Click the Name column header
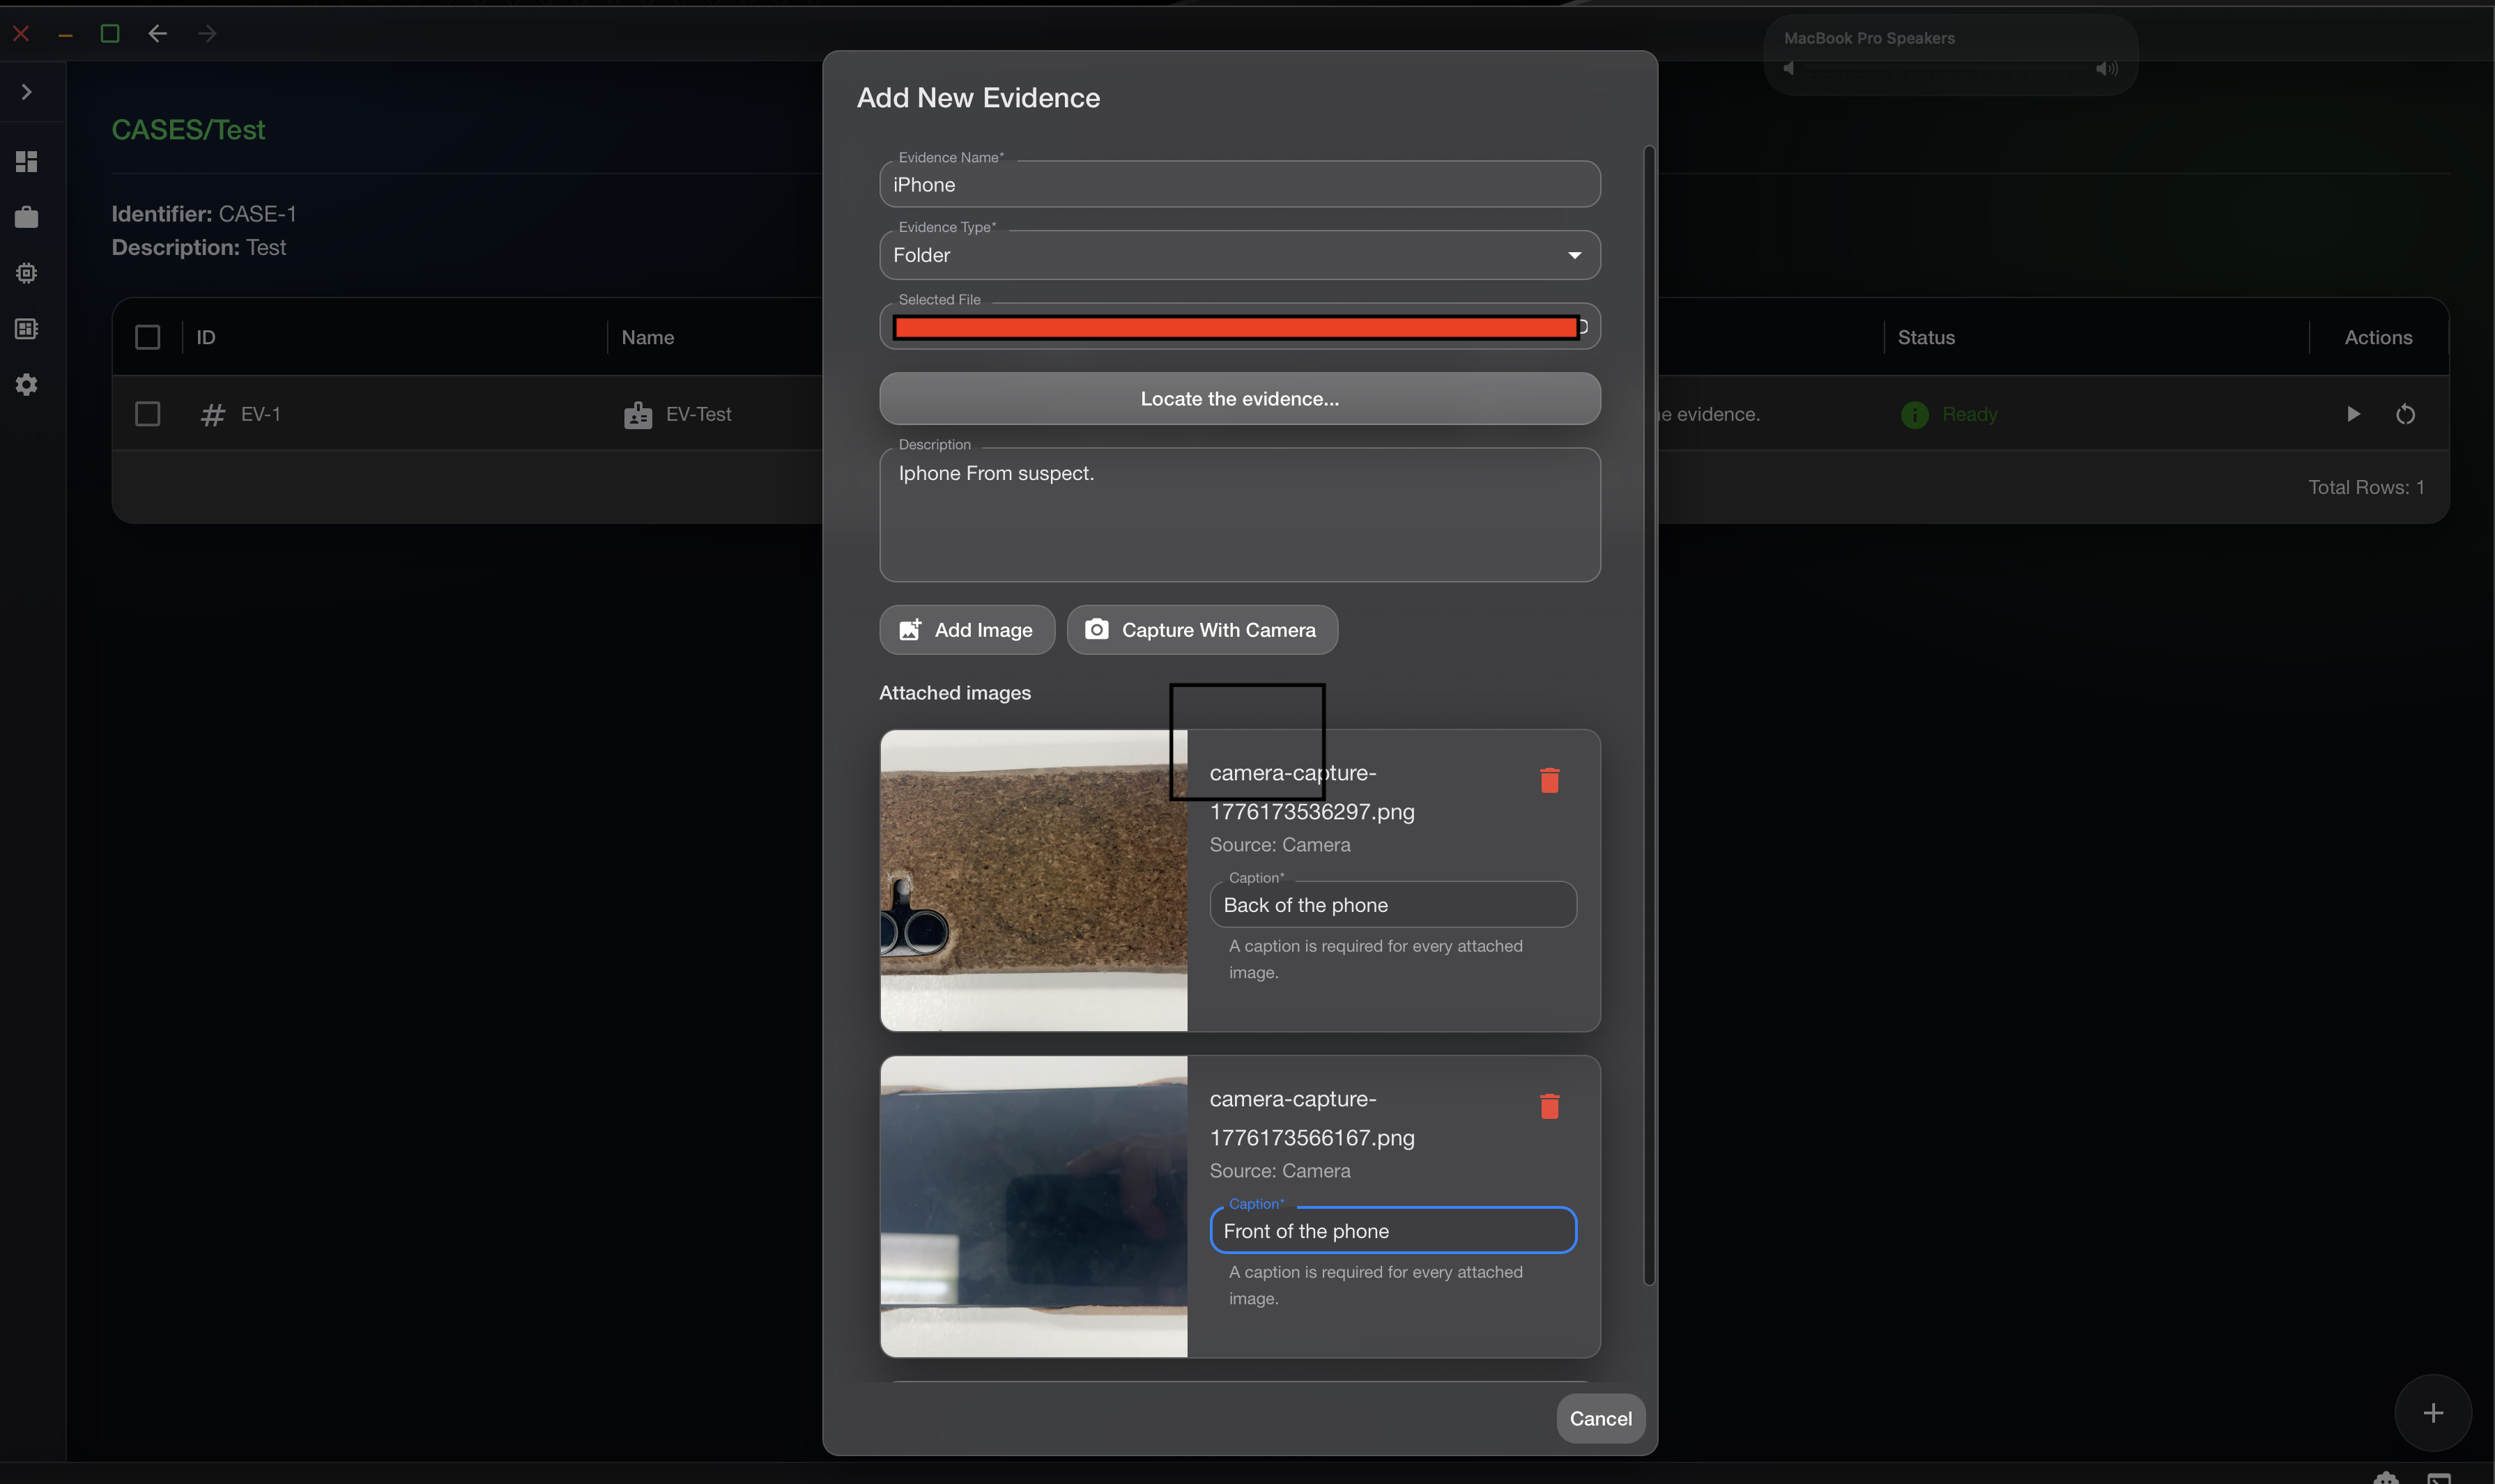Image resolution: width=2495 pixels, height=1484 pixels. (x=647, y=338)
